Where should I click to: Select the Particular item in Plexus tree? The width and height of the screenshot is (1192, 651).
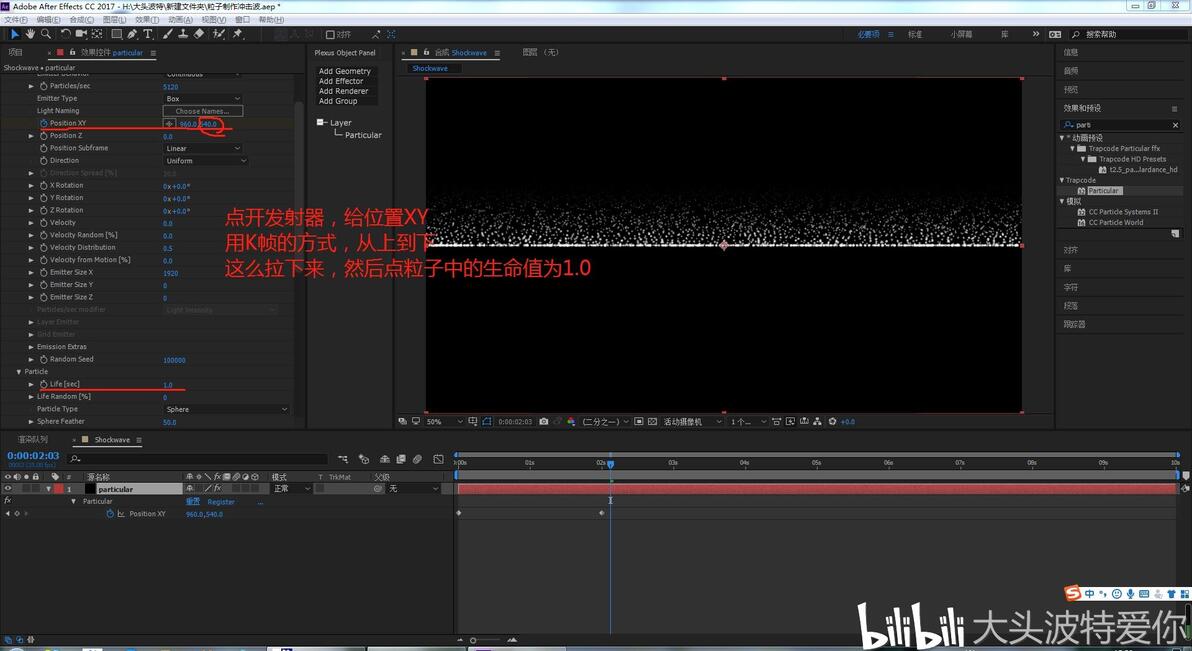(363, 135)
